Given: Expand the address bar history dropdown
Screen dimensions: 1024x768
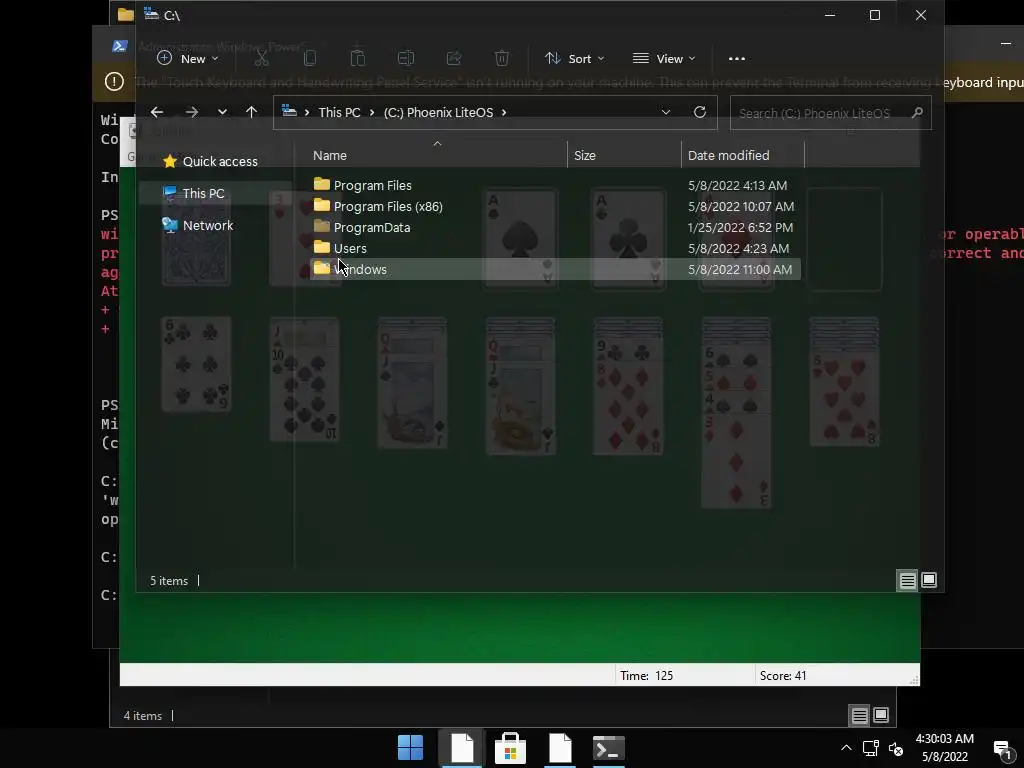Looking at the screenshot, I should tap(665, 112).
